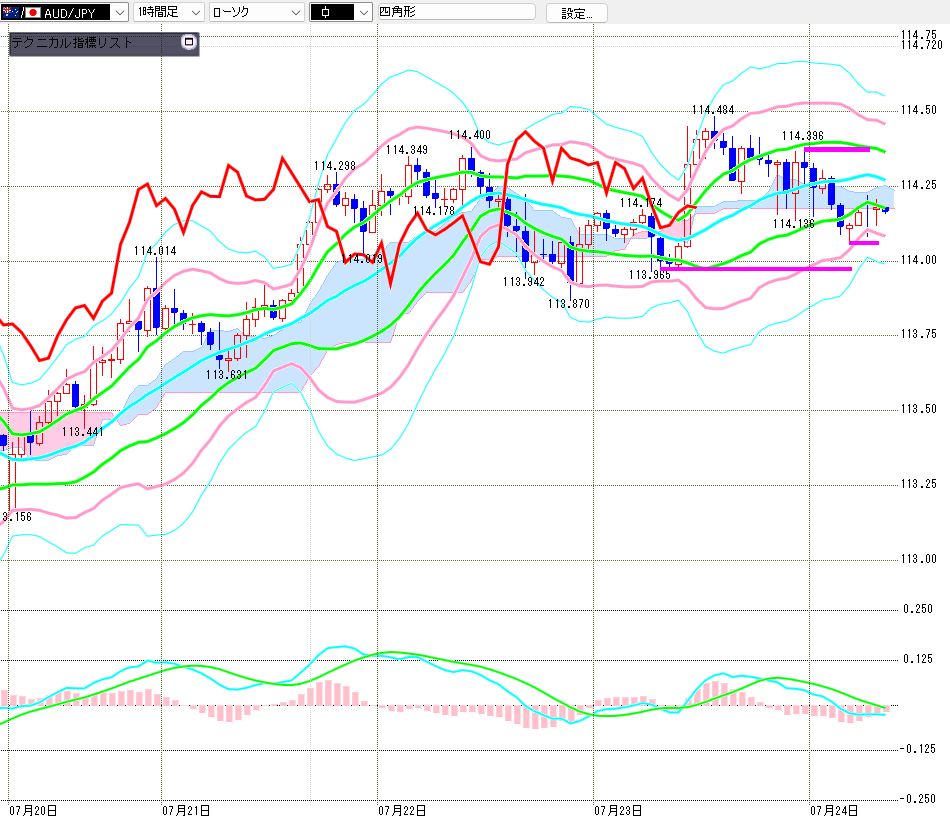Click the Japanese flag icon
This screenshot has width=950, height=821.
[x=33, y=12]
